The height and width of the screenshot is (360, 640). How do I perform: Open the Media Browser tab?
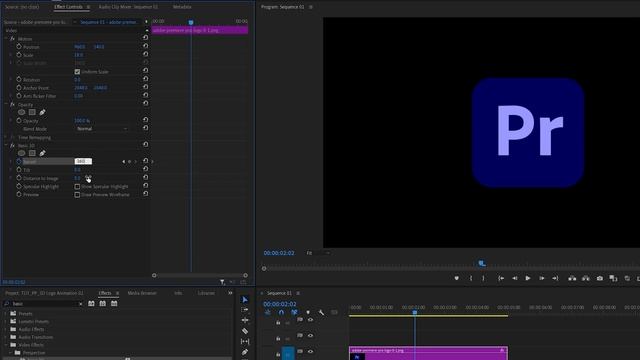(142, 293)
